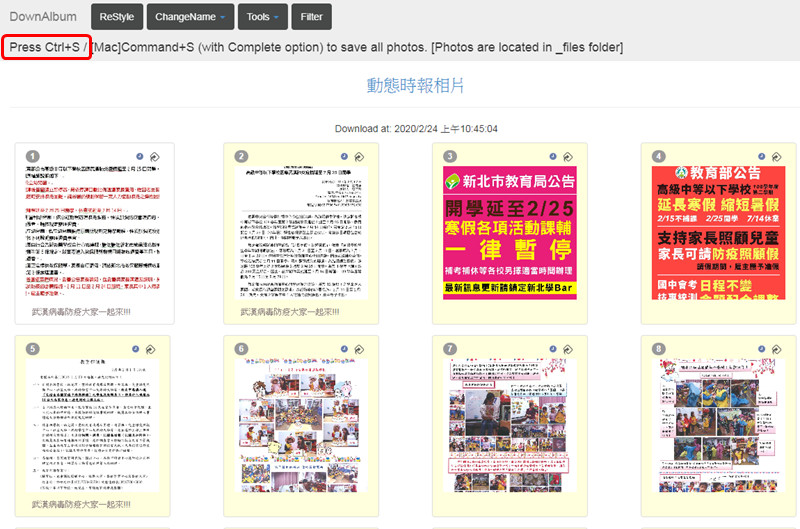This screenshot has width=800, height=529.
Task: Click the share arrow icon on photo 8
Action: point(777,349)
